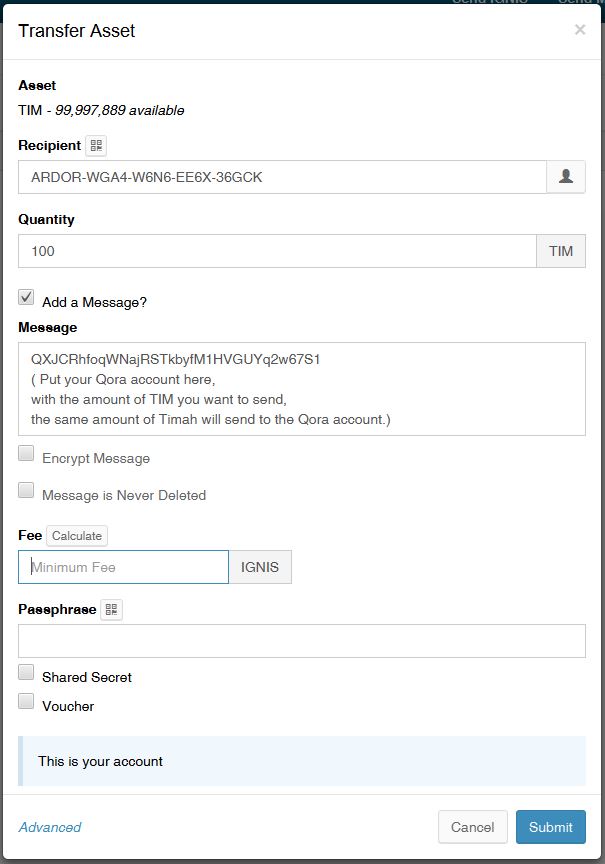Enable the Voucher checkbox
The image size is (605, 864).
26,702
